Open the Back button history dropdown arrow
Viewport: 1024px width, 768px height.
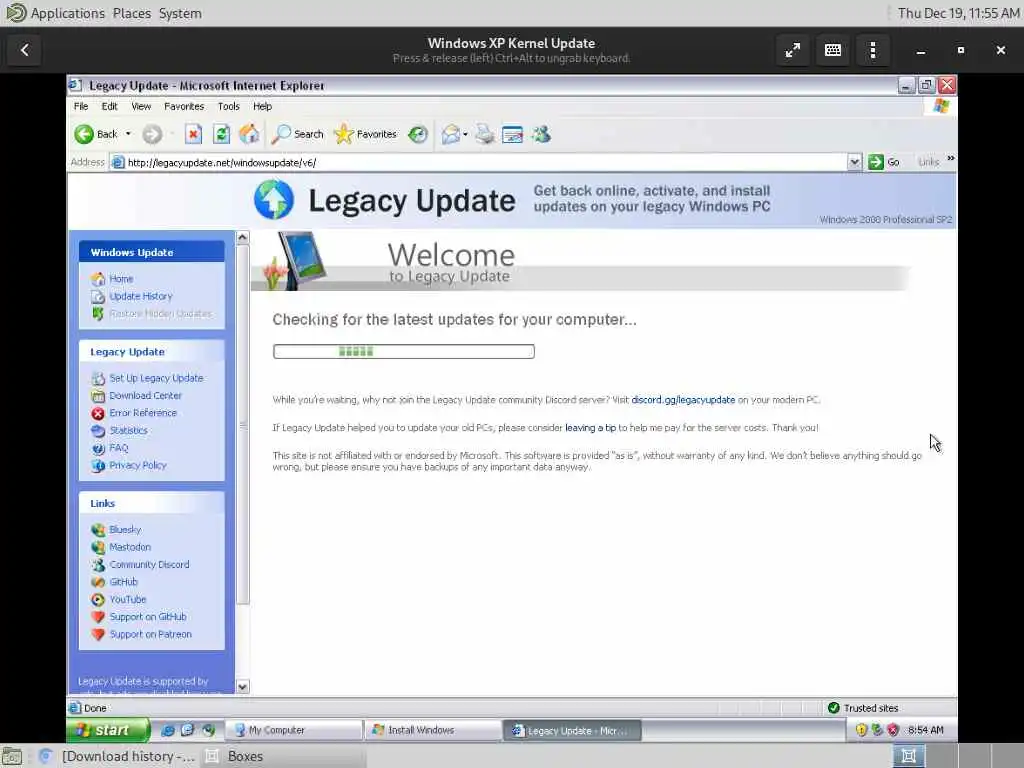(128, 135)
